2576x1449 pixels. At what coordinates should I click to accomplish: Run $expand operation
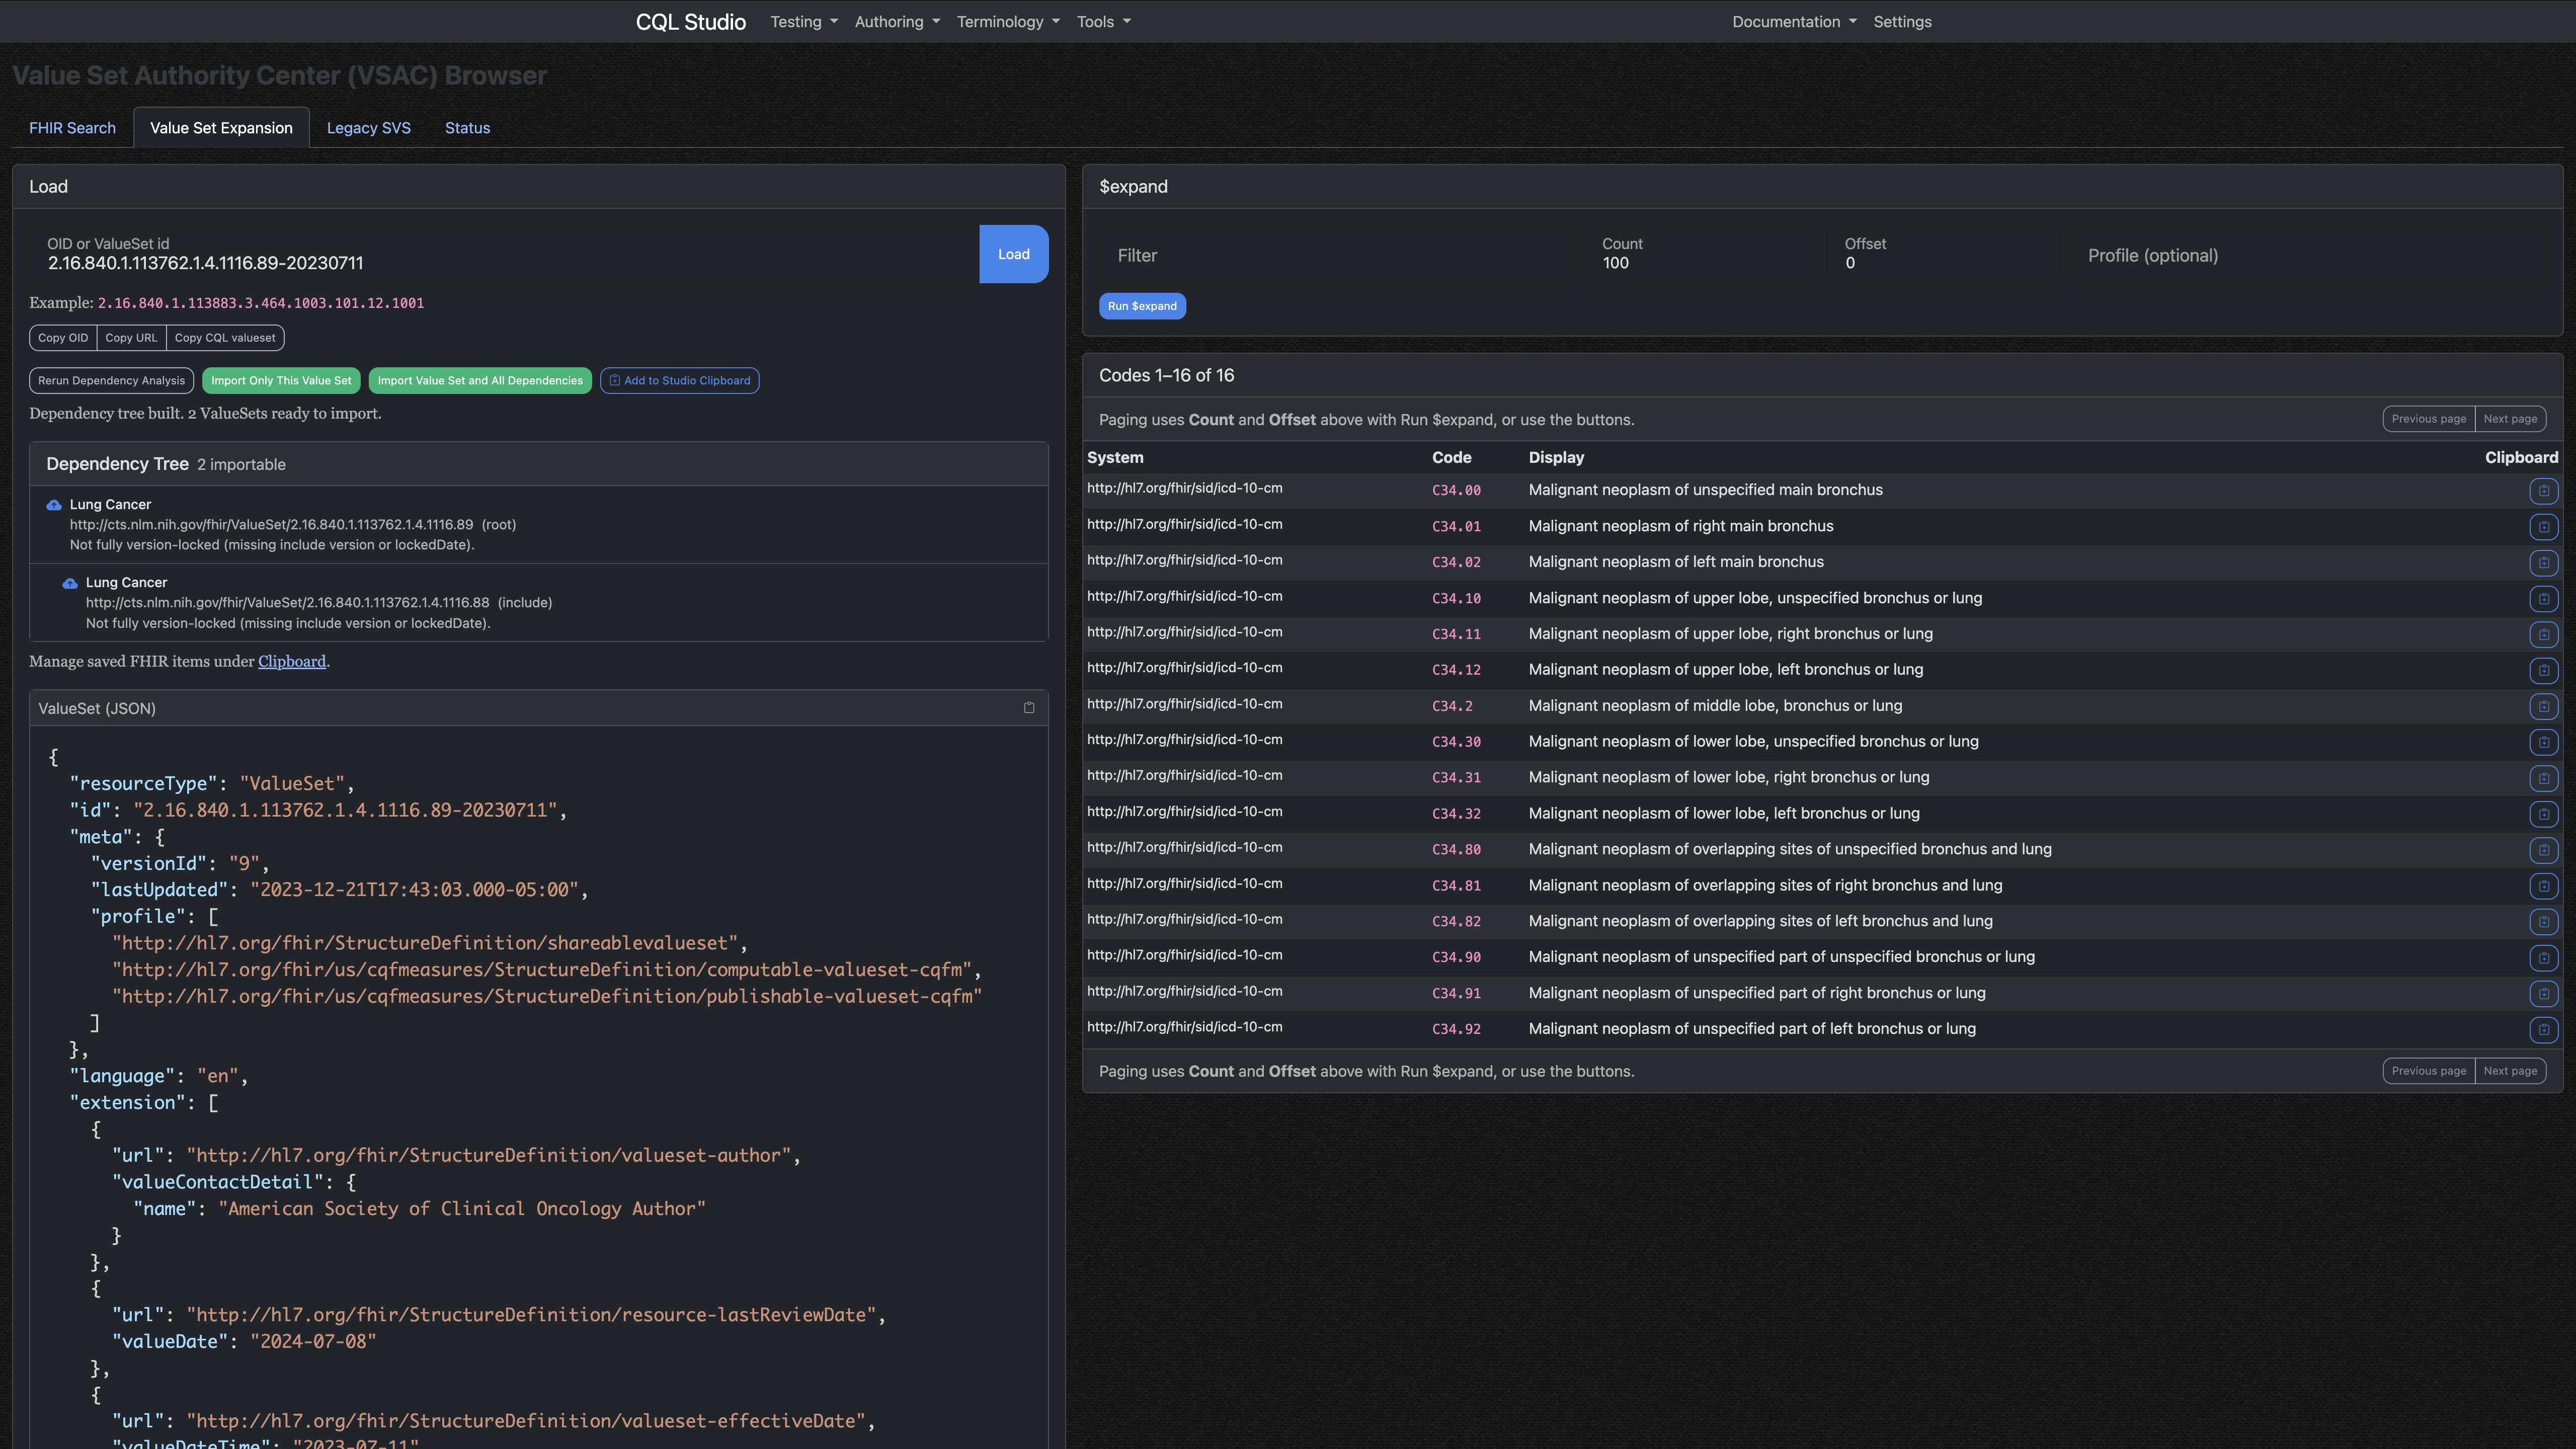pos(1142,306)
